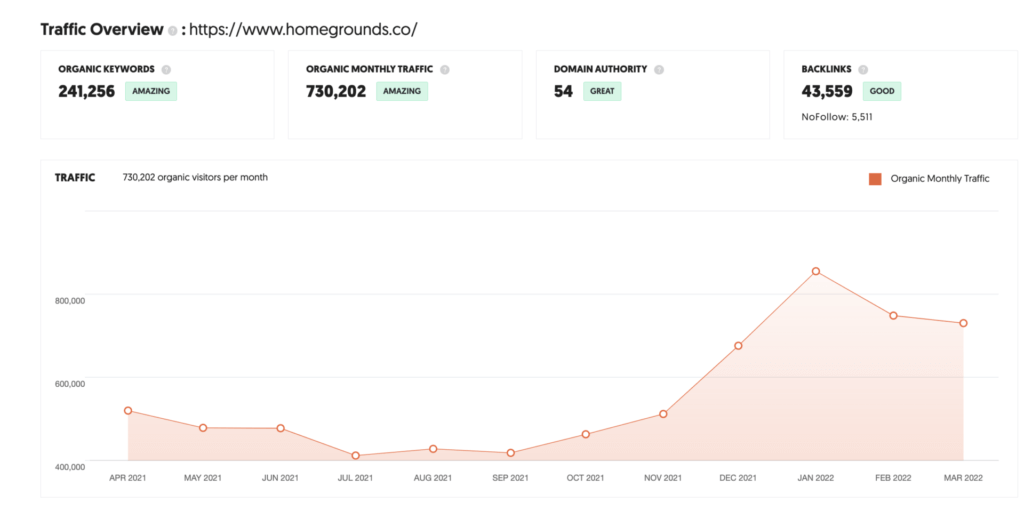Open the Organic Monthly Traffic help icon
Image resolution: width=1024 pixels, height=510 pixels.
(x=445, y=69)
